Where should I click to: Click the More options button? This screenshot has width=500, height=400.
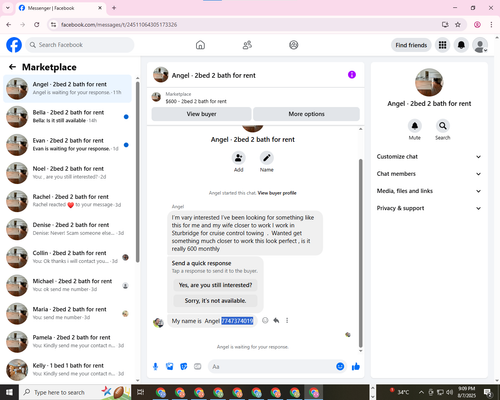tap(306, 114)
